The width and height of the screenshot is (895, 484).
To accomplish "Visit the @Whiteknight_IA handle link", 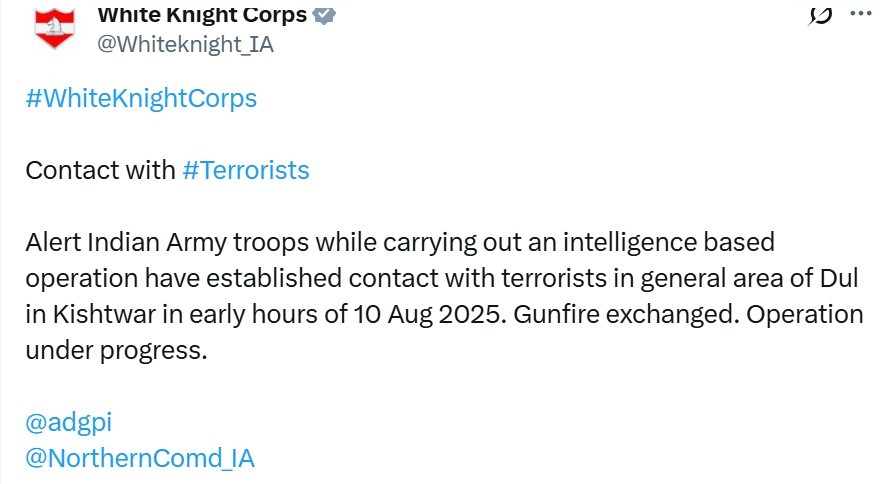I will (x=185, y=44).
